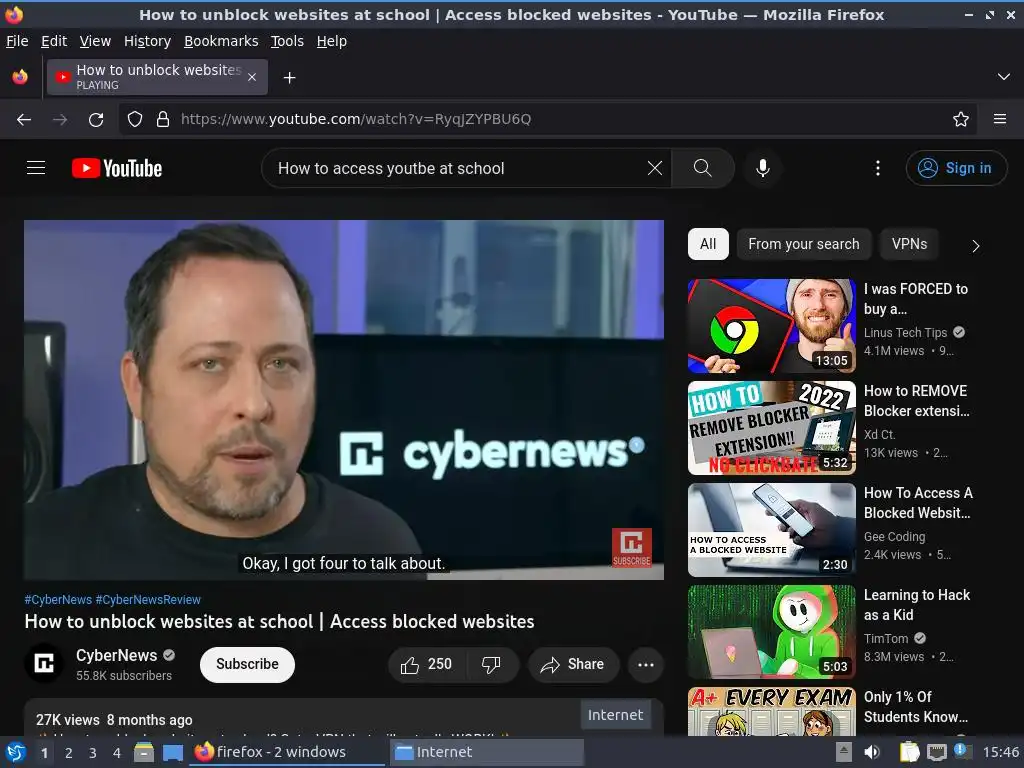
Task: Show more filter chips with right chevron
Action: [975, 246]
